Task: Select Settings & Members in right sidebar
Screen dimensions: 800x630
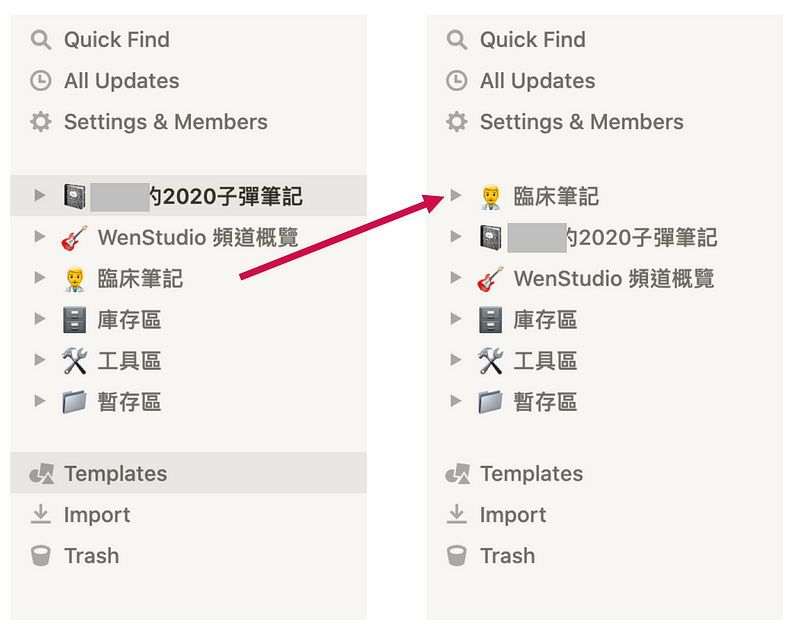Action: pos(582,122)
